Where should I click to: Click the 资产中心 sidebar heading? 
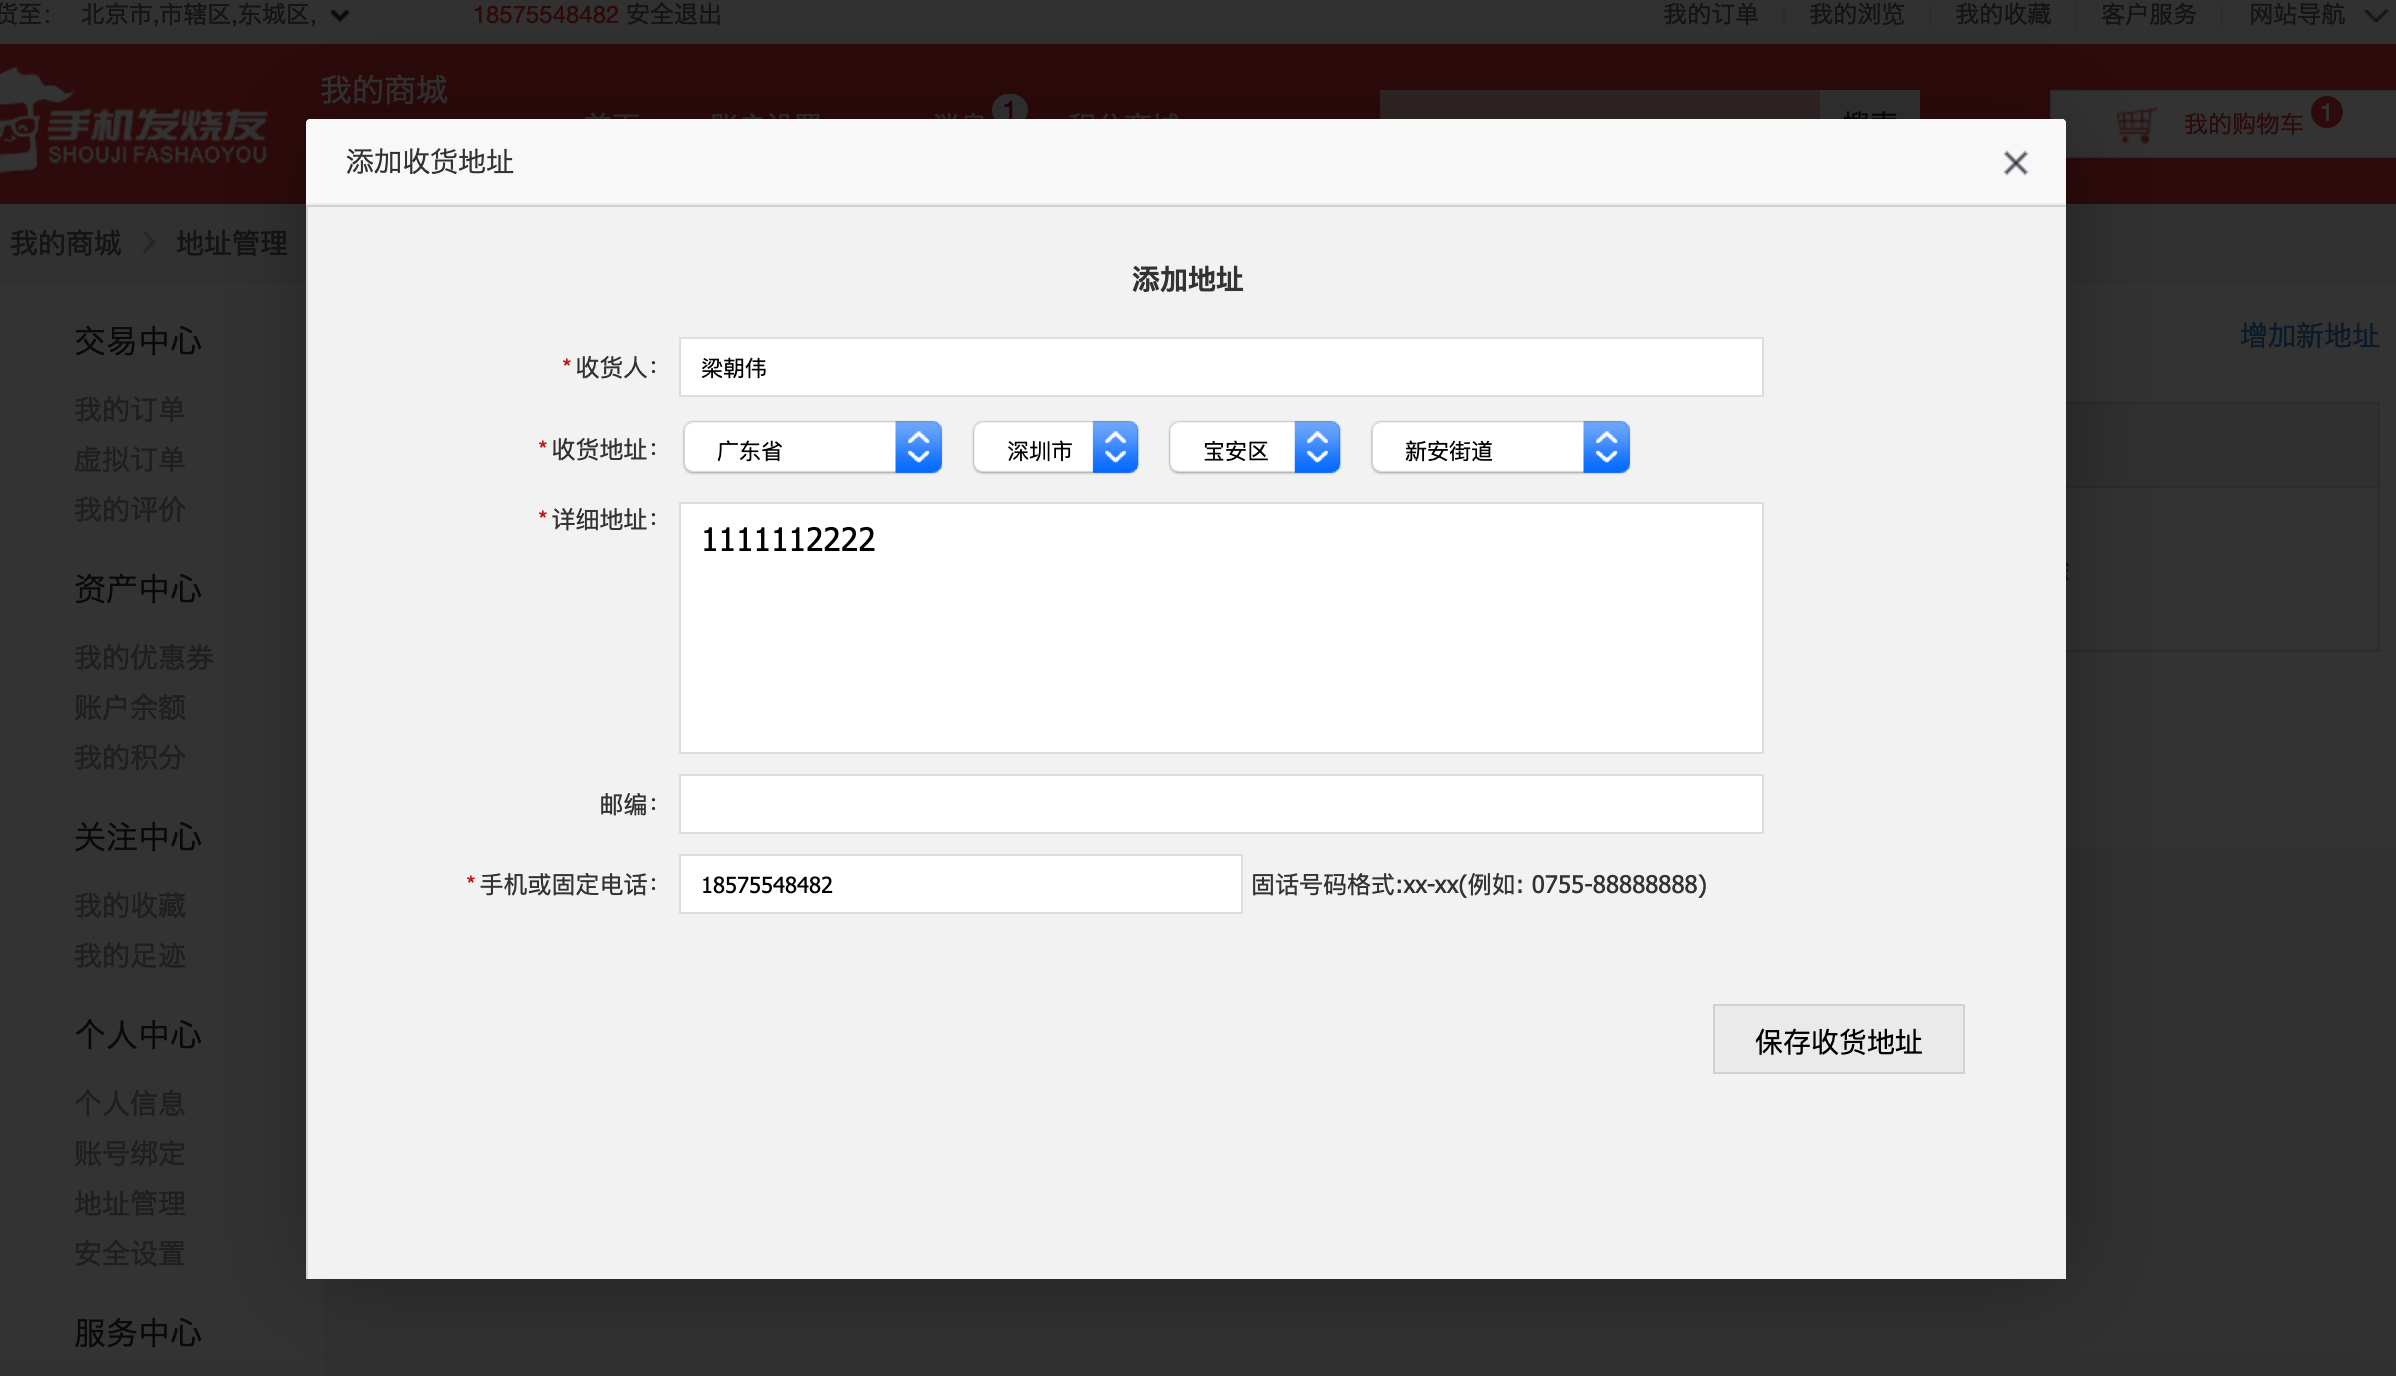tap(138, 589)
